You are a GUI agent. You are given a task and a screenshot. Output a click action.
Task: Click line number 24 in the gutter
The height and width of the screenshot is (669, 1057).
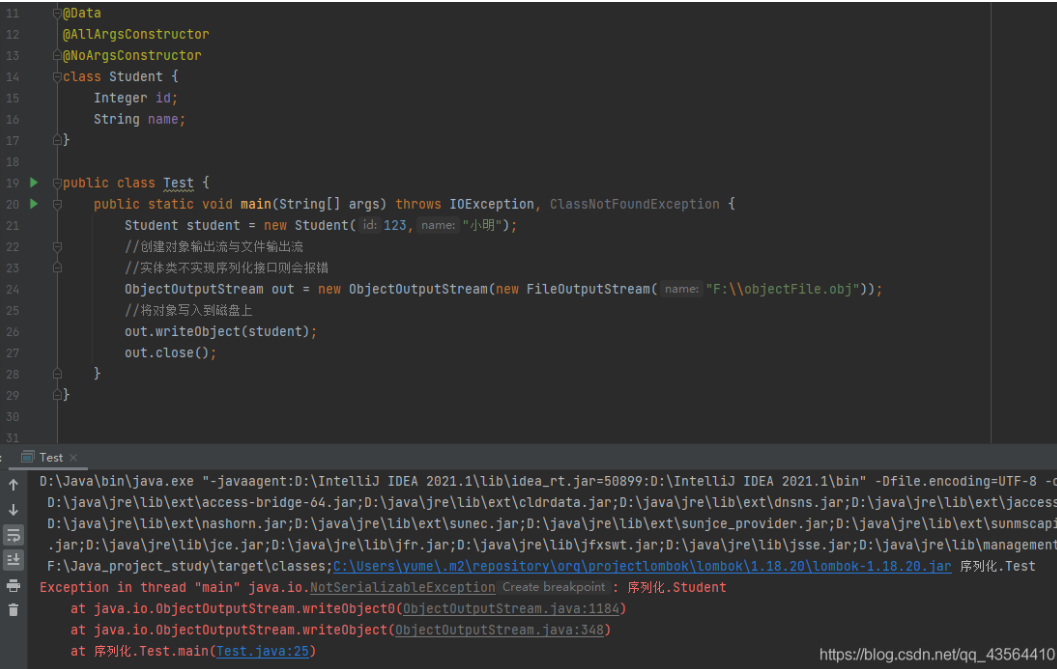(x=13, y=289)
